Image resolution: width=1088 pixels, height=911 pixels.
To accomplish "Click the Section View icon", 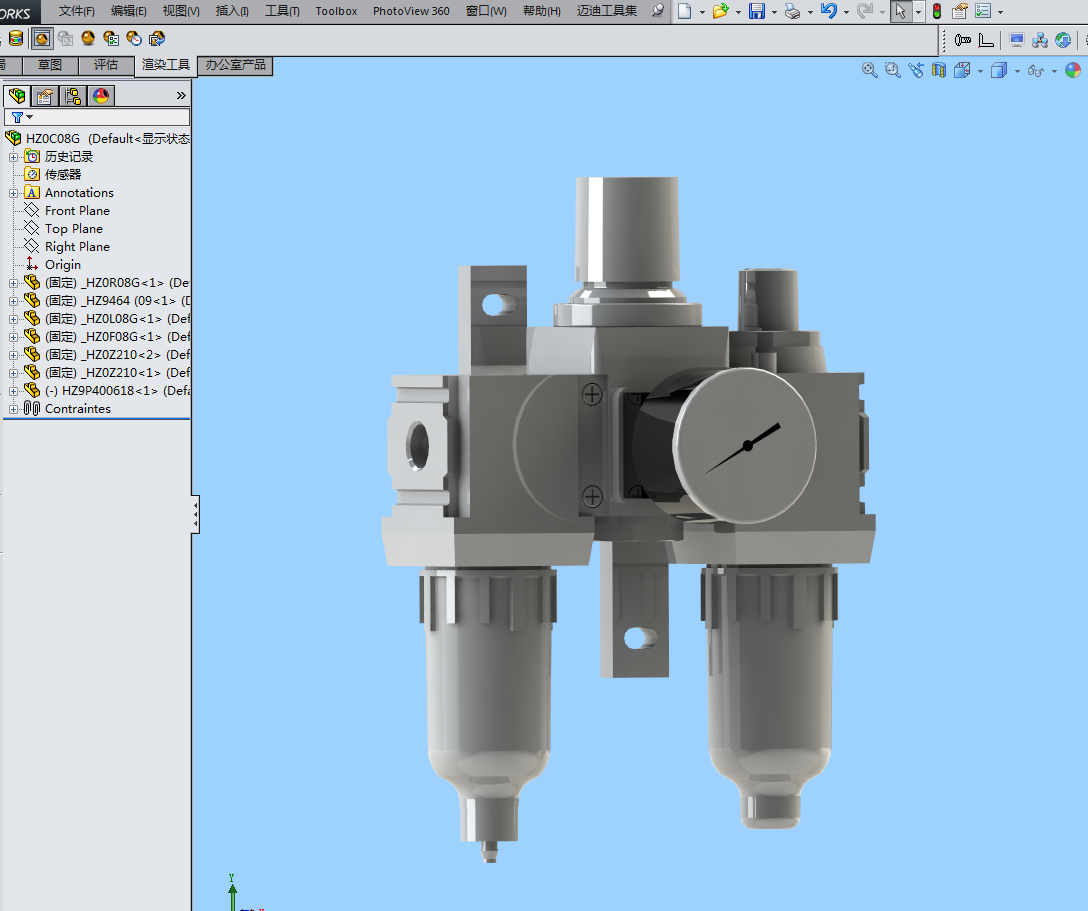I will click(939, 70).
